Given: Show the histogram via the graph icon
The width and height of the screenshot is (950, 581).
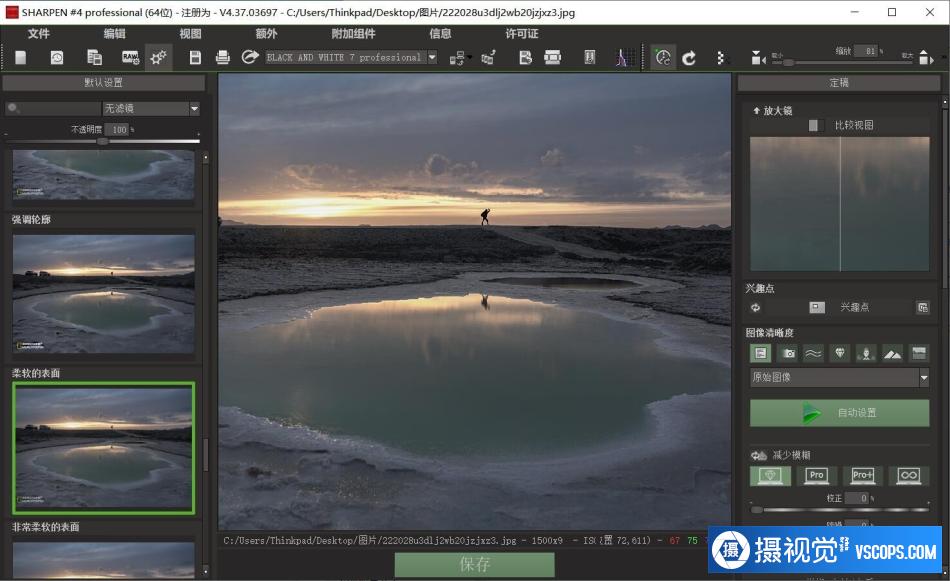Looking at the screenshot, I should click(x=625, y=58).
